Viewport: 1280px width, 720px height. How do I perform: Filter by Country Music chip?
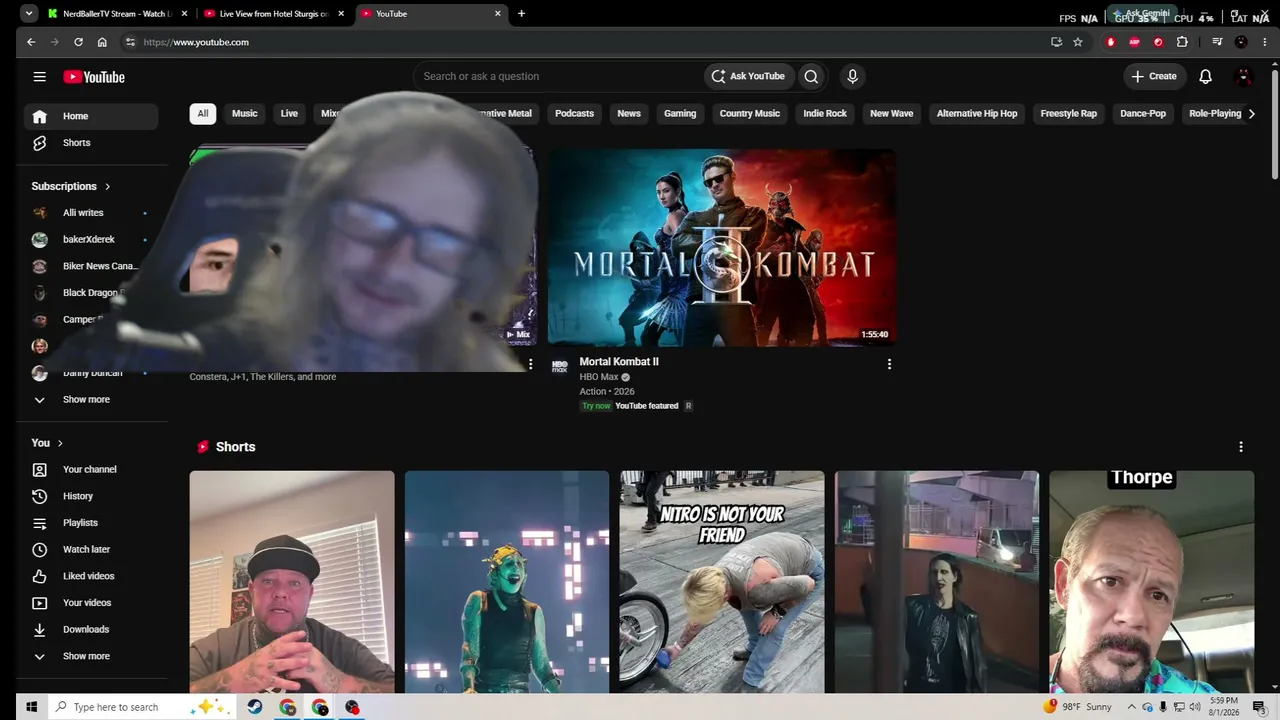click(750, 113)
